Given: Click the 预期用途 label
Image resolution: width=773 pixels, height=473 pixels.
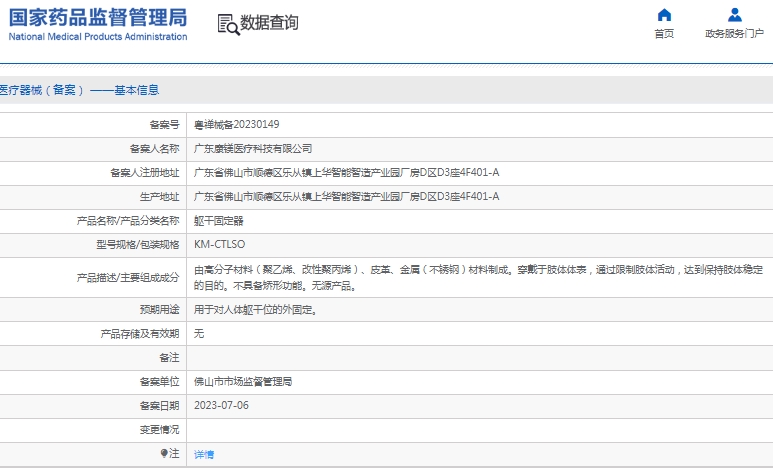Looking at the screenshot, I should point(160,310).
